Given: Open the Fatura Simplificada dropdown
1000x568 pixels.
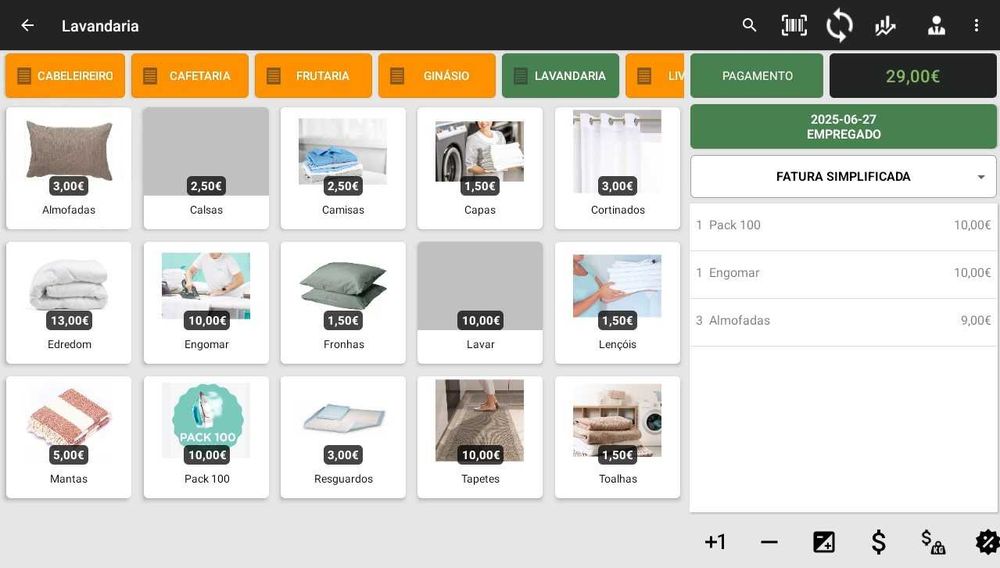Looking at the screenshot, I should 843,177.
